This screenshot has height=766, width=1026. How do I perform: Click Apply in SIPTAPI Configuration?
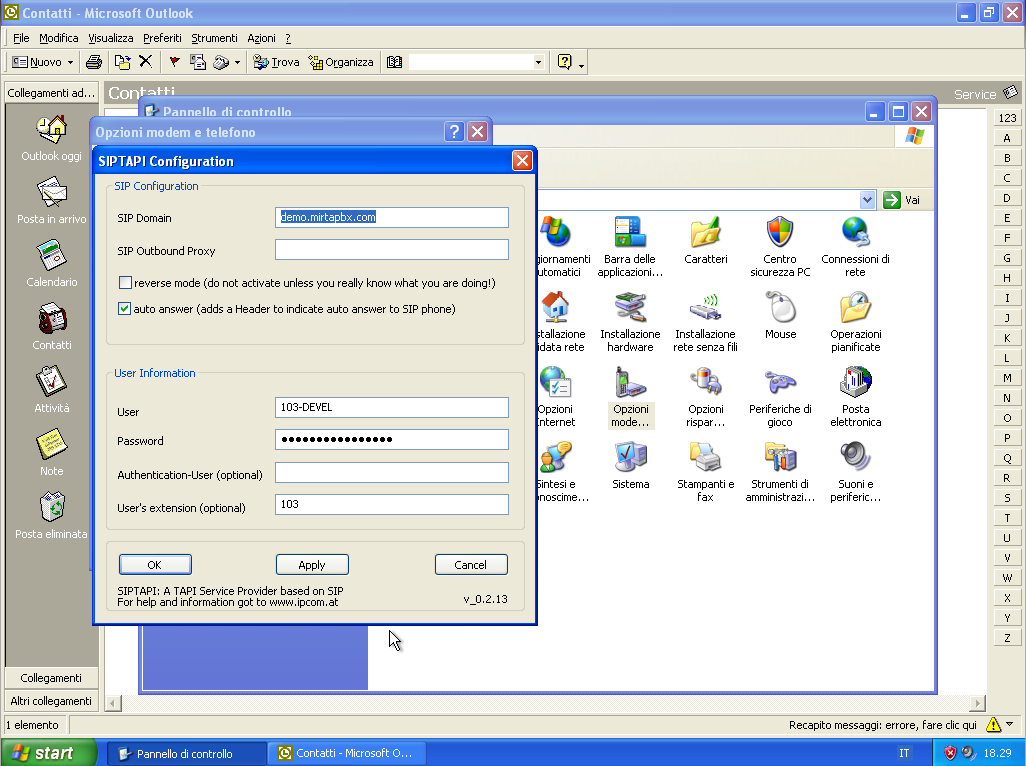click(x=312, y=565)
